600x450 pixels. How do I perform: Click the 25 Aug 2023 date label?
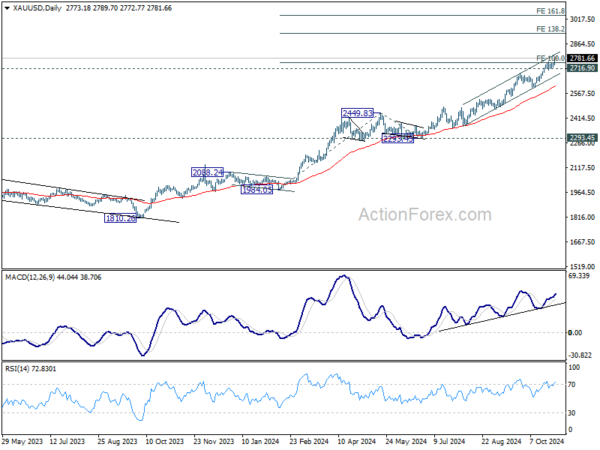(x=117, y=441)
